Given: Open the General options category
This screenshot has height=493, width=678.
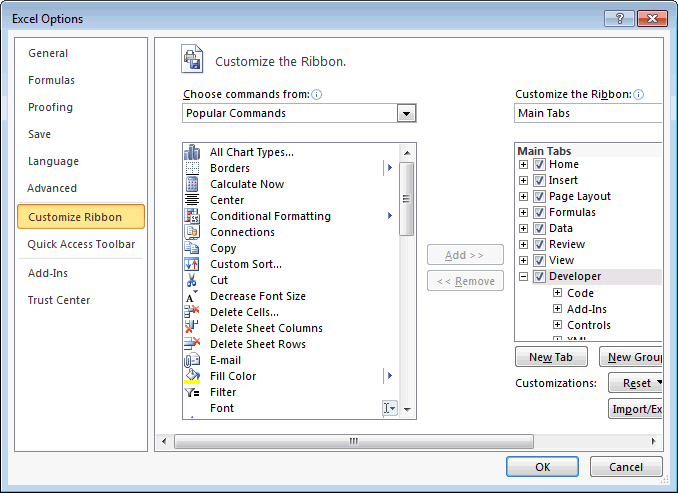Looking at the screenshot, I should coord(48,53).
